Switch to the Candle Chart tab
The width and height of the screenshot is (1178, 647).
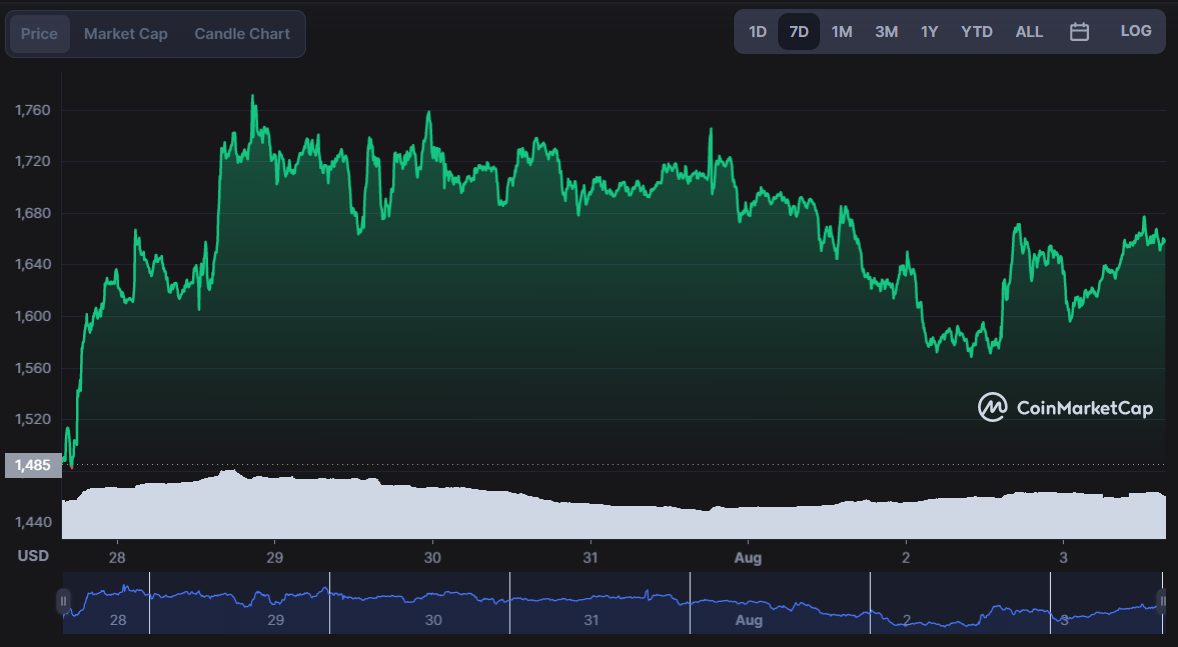pos(242,34)
